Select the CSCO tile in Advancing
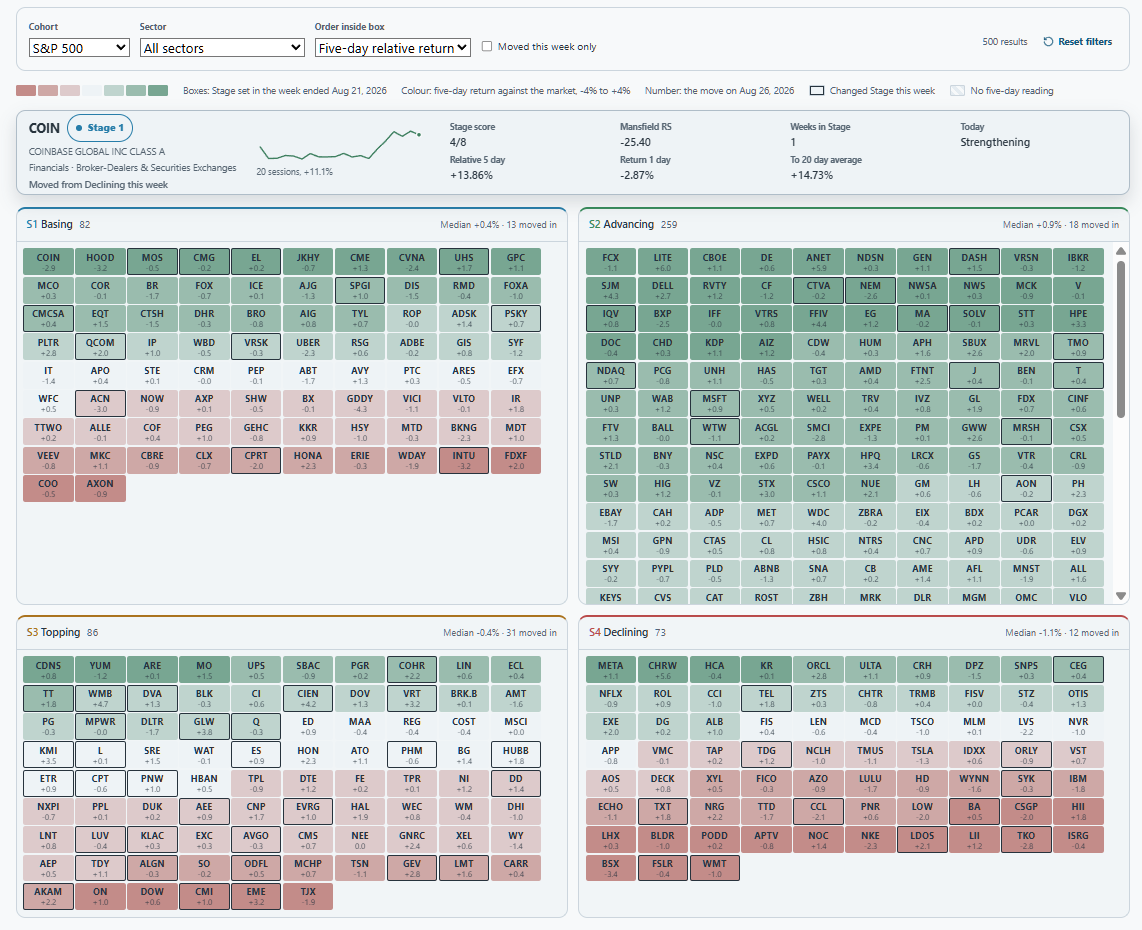 [819, 489]
